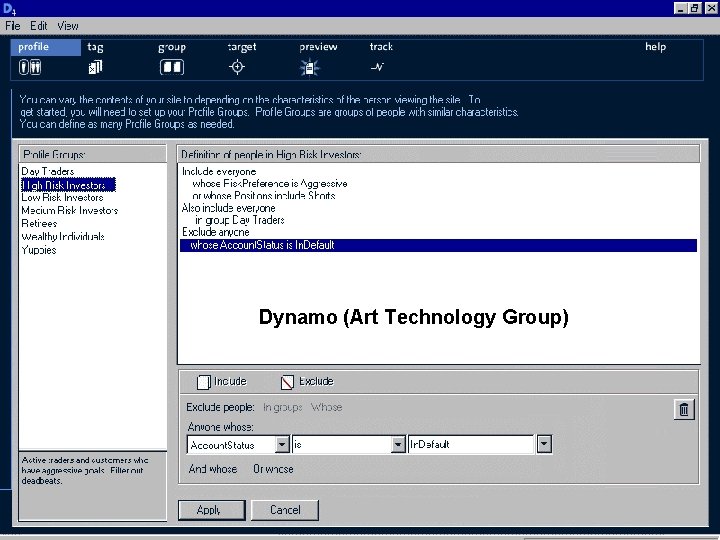Open the Edit menu

coord(39,26)
